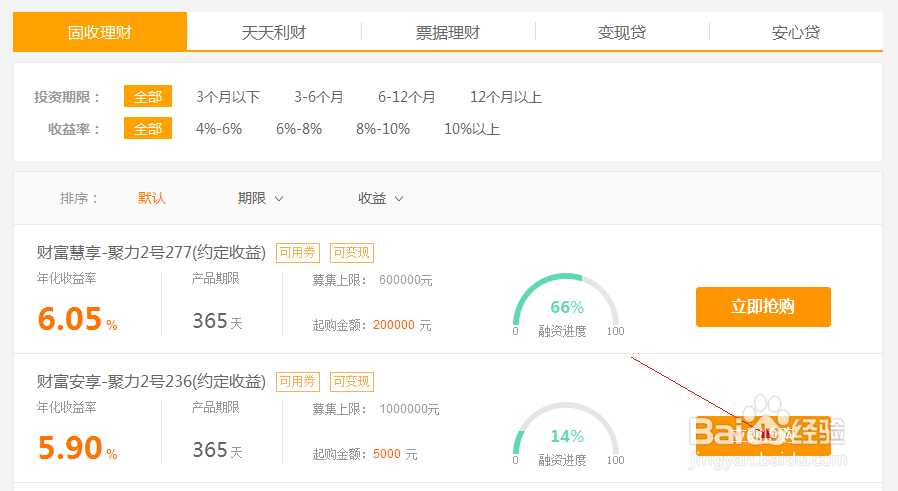Image resolution: width=898 pixels, height=491 pixels.
Task: Select 全部 for 投资期限 filter
Action: (x=148, y=97)
